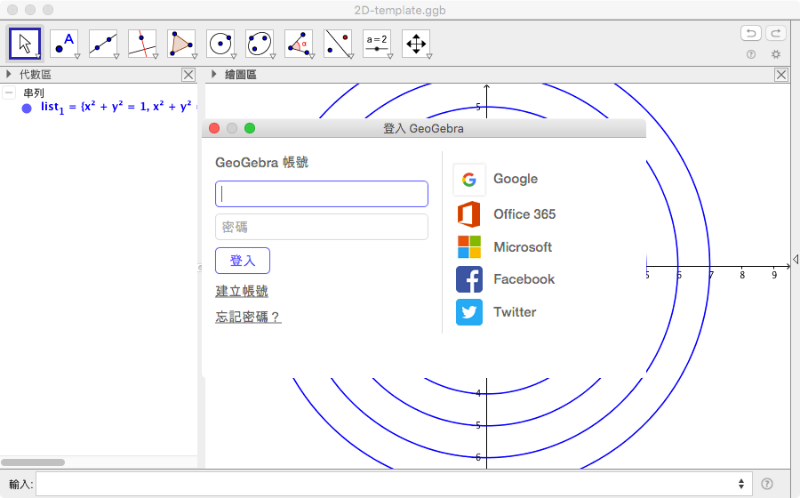
Task: Select the list1 equation entry
Action: click(x=118, y=107)
